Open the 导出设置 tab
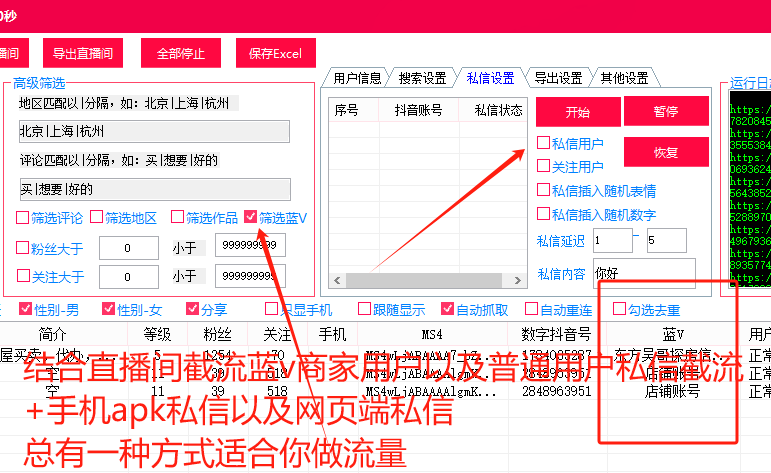This screenshot has height=473, width=771. [x=558, y=78]
